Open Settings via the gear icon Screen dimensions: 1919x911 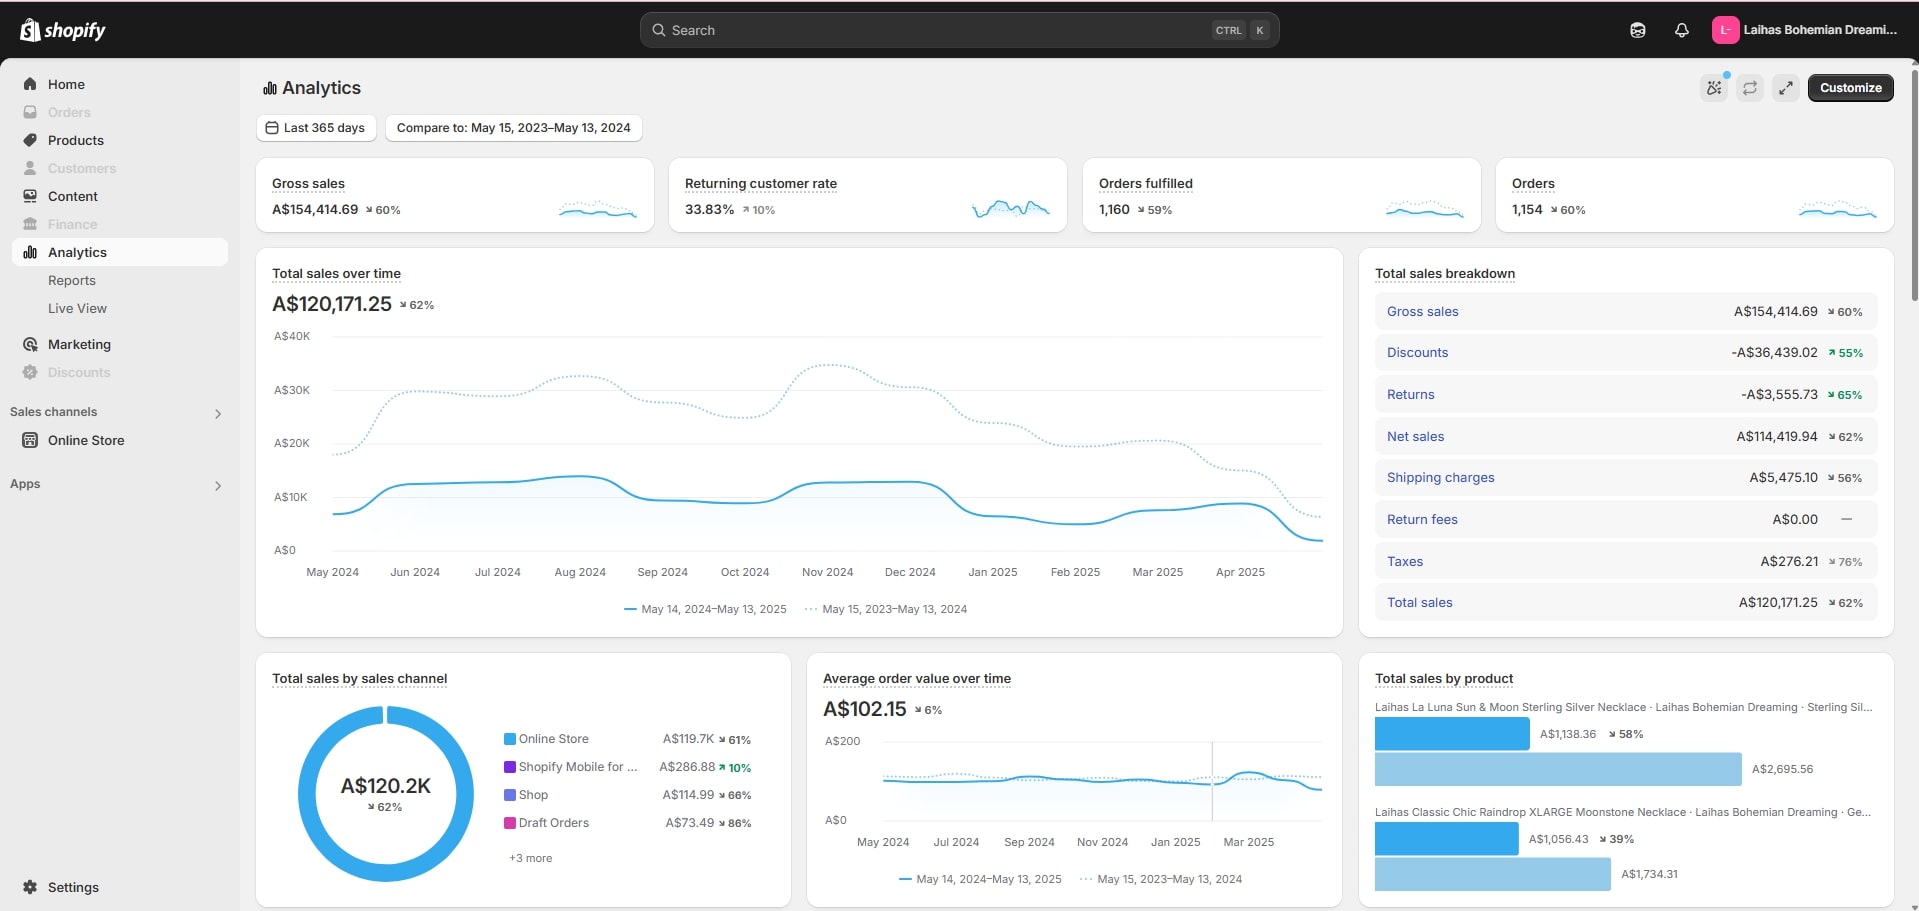coord(30,887)
